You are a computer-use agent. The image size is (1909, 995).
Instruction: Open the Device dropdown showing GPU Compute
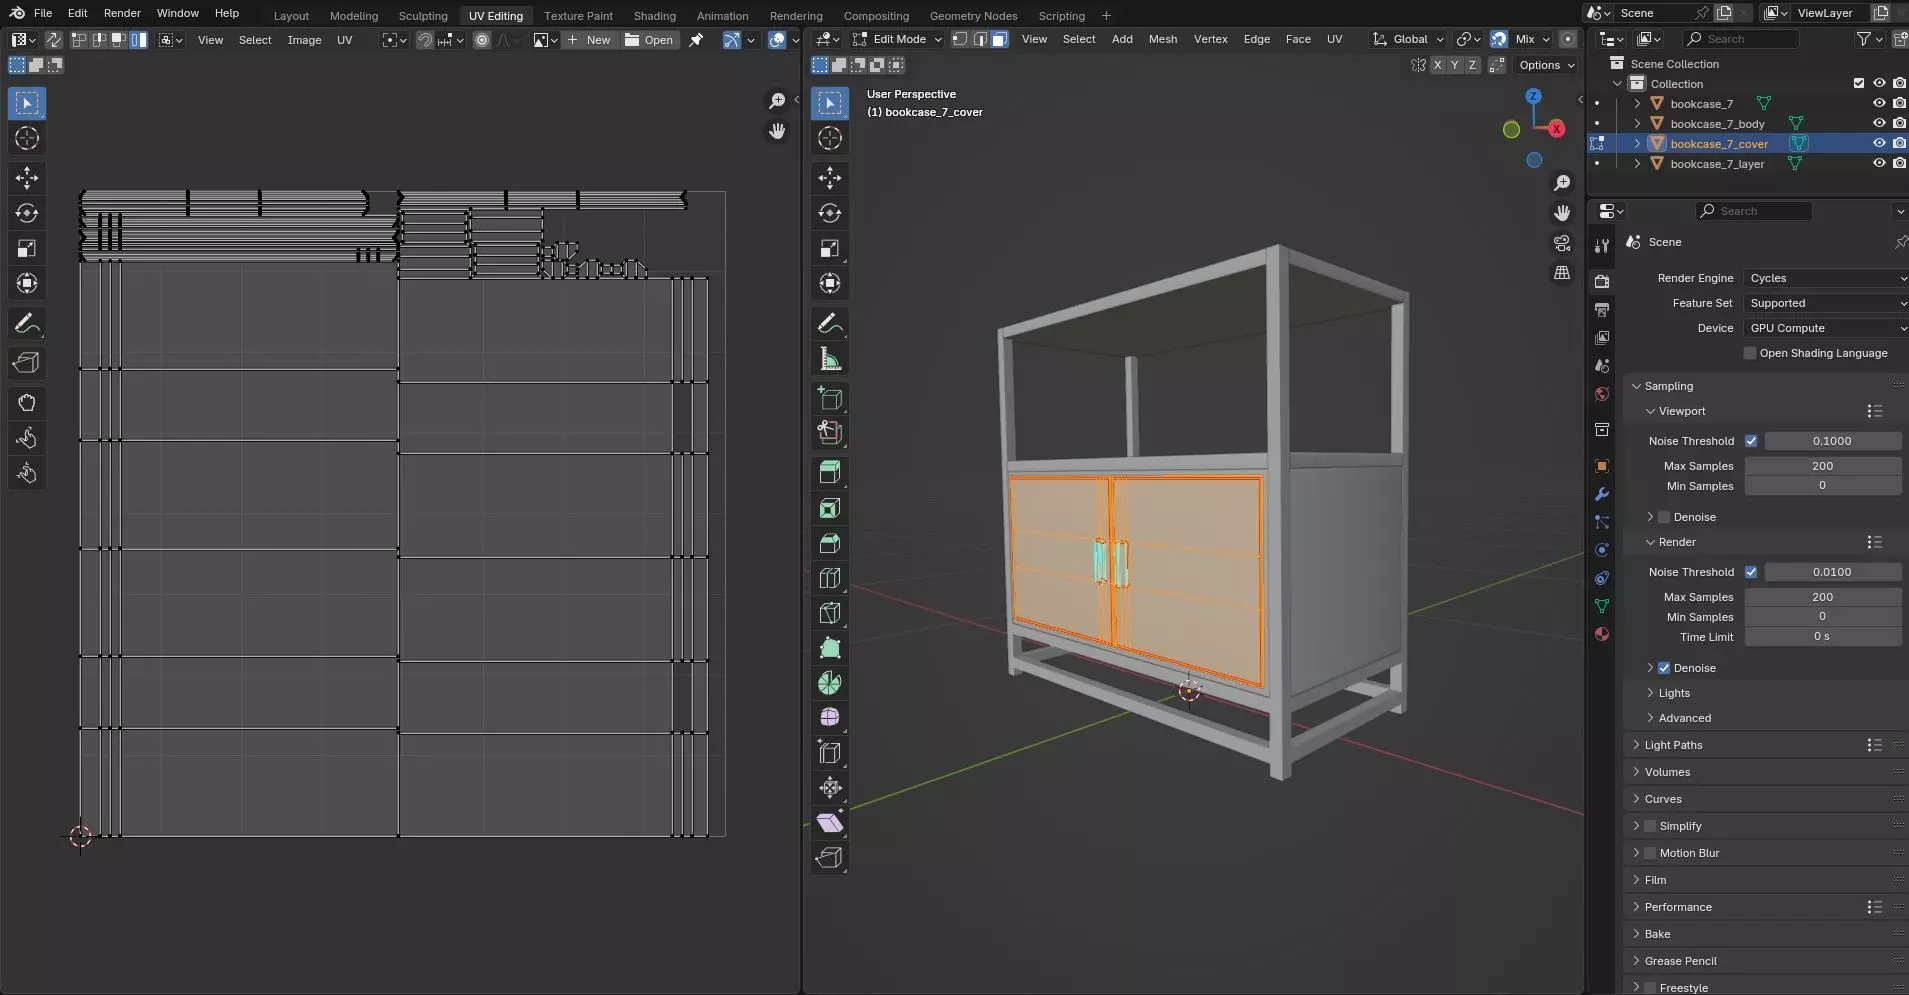(x=1826, y=328)
